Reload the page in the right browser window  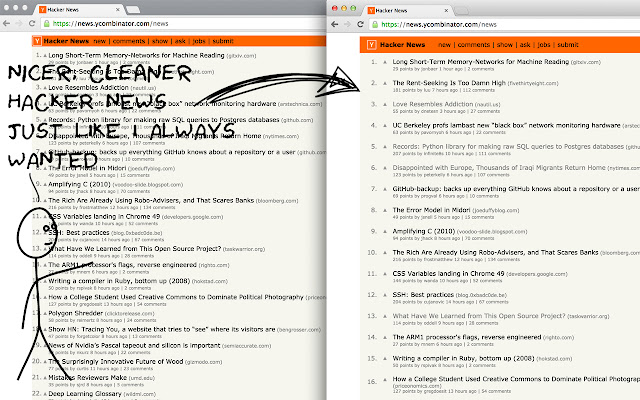pyautogui.click(x=360, y=24)
